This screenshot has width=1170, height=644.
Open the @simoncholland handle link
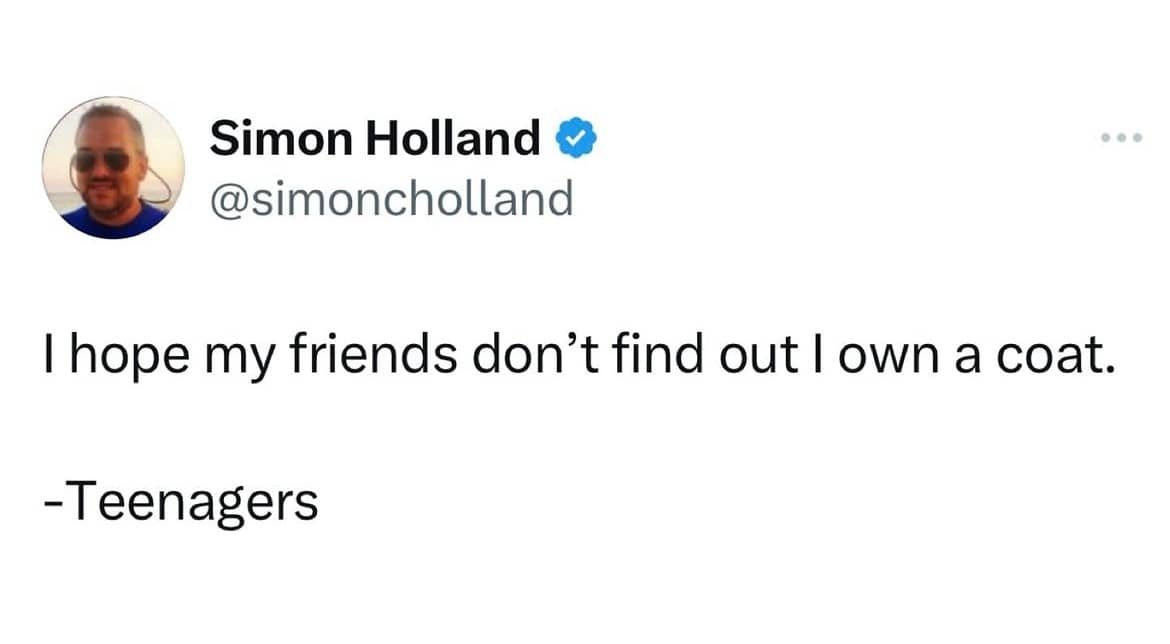(391, 197)
